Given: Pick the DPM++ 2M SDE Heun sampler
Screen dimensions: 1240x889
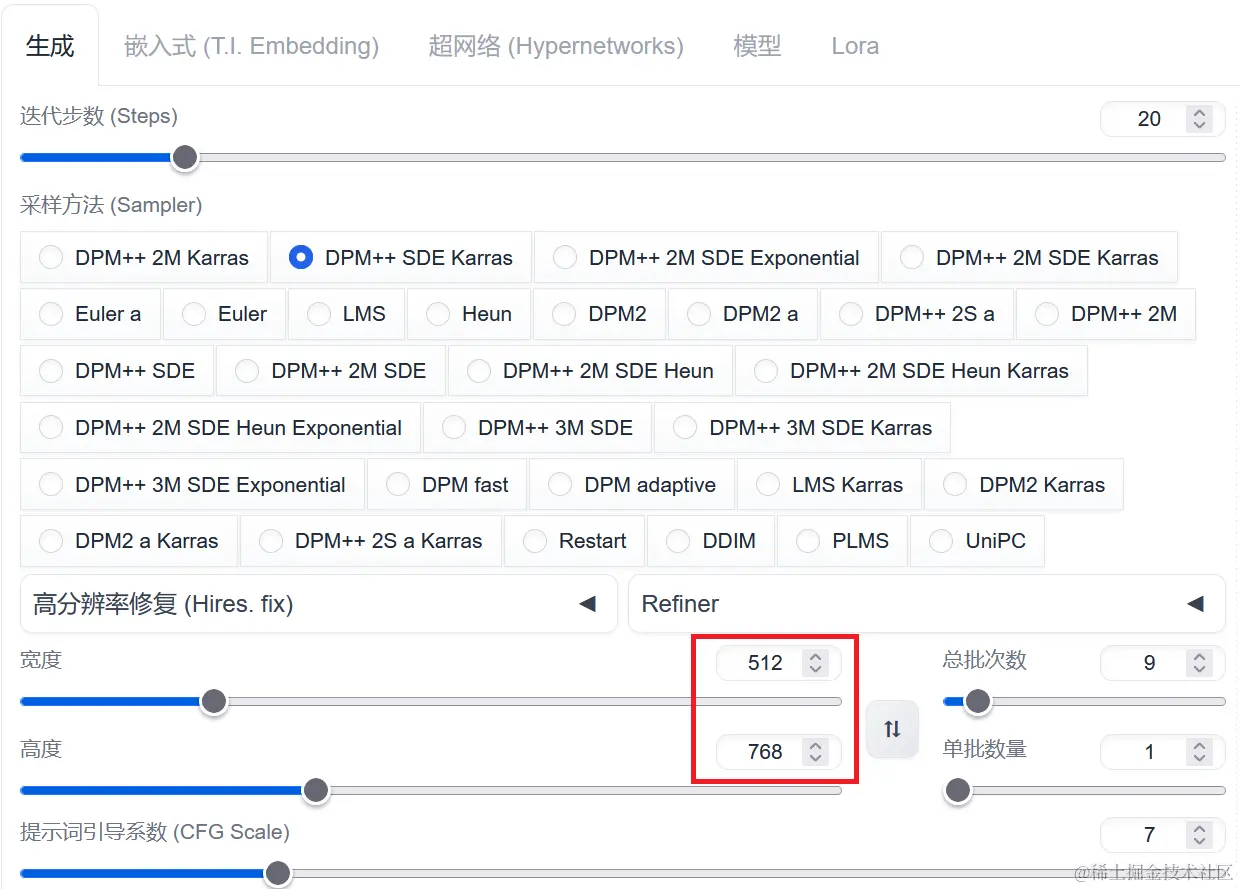Looking at the screenshot, I should pos(590,371).
